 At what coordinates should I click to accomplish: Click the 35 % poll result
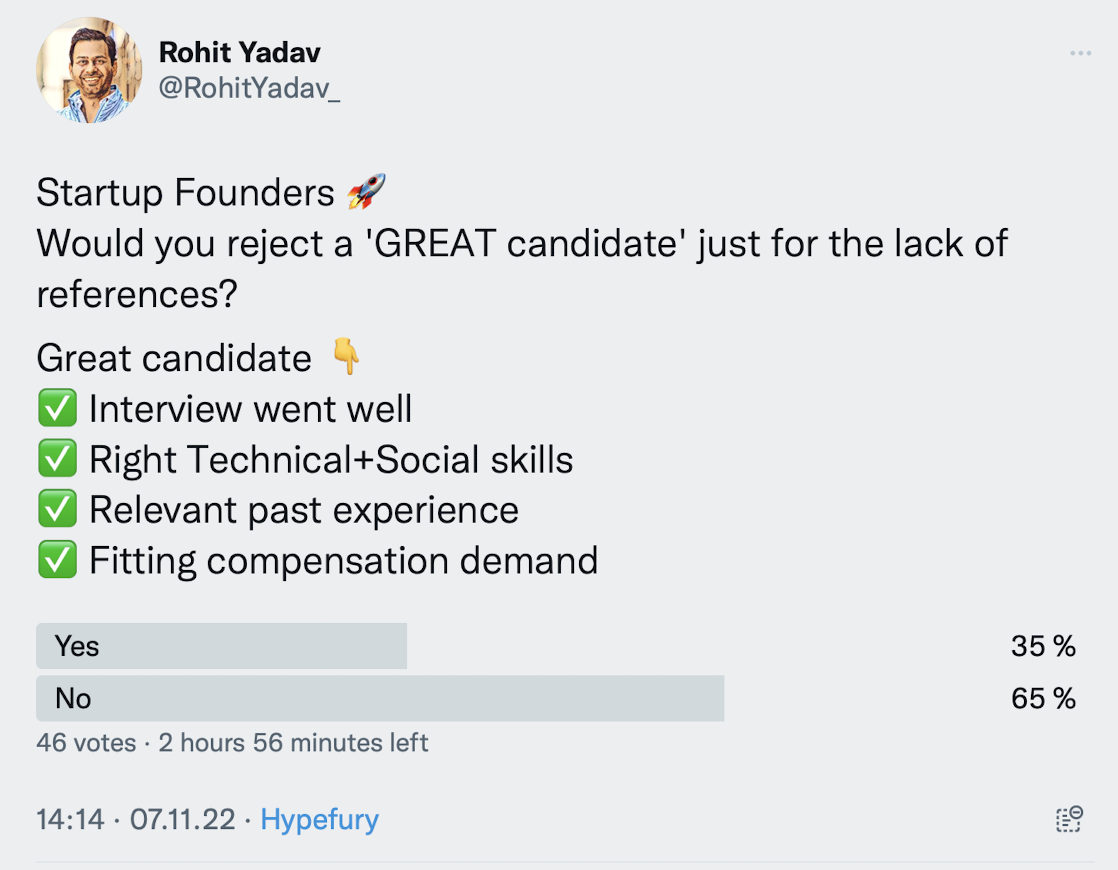tap(1043, 647)
